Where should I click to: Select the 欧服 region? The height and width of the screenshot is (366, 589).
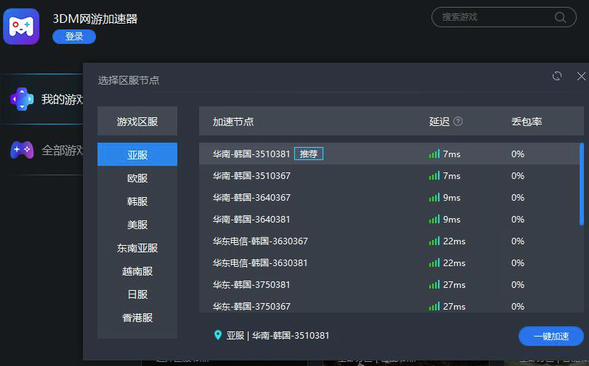pyautogui.click(x=137, y=178)
